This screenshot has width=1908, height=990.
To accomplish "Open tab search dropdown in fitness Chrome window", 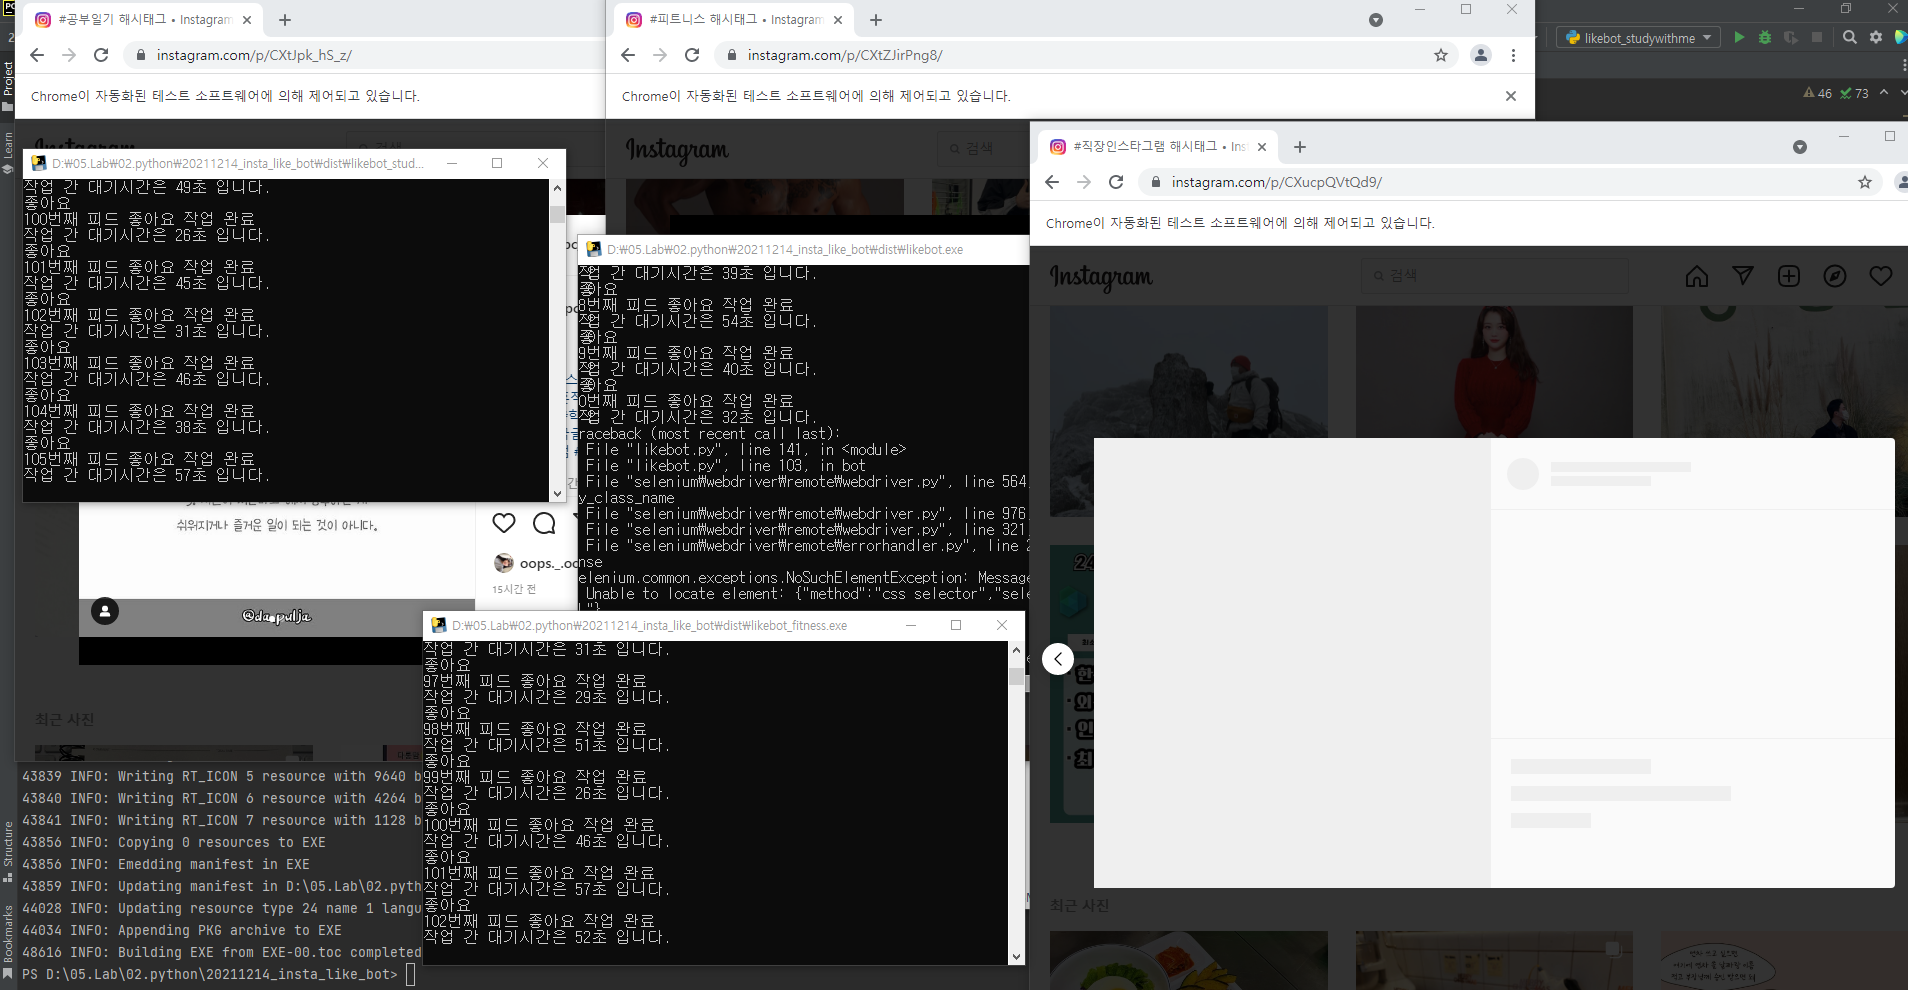I will pyautogui.click(x=1376, y=20).
